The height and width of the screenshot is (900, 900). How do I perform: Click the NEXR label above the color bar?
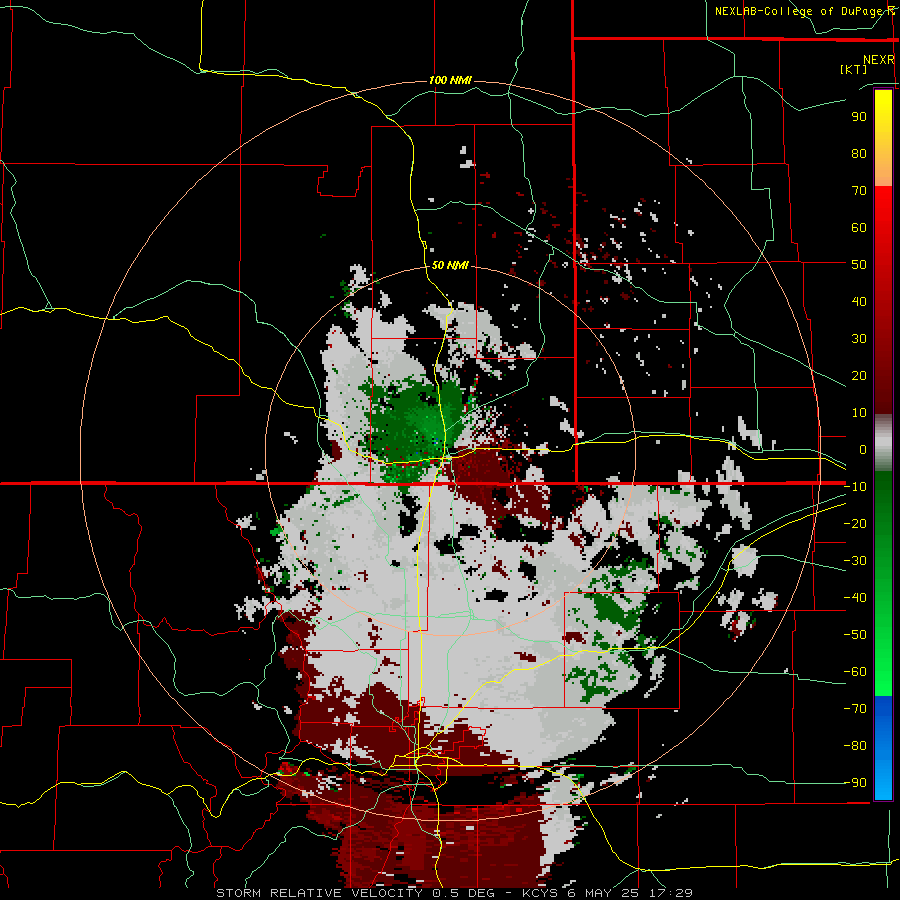(879, 60)
